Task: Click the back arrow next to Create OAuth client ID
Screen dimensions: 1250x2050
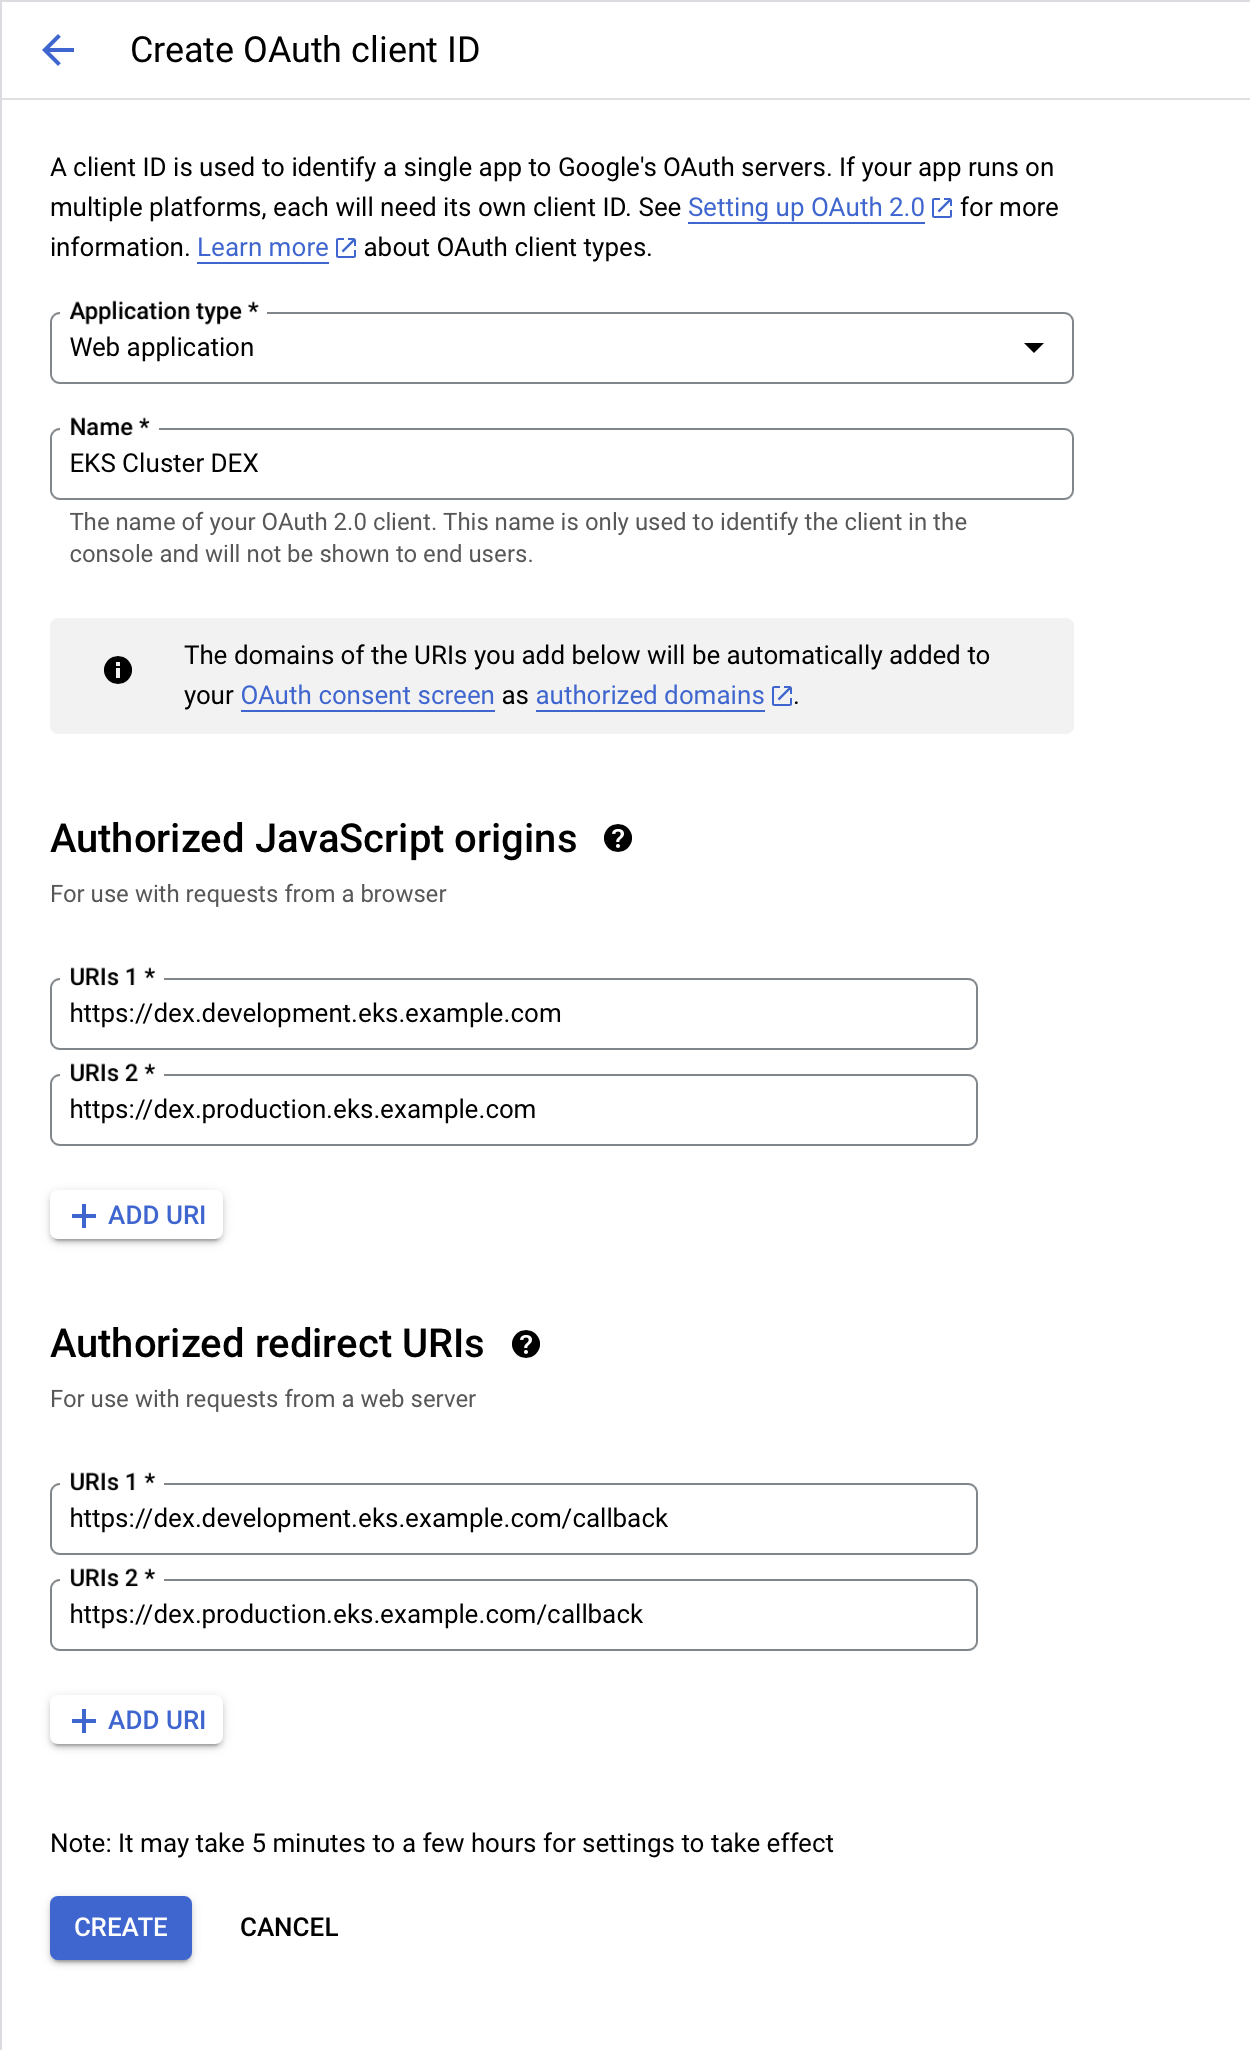Action: [x=60, y=48]
